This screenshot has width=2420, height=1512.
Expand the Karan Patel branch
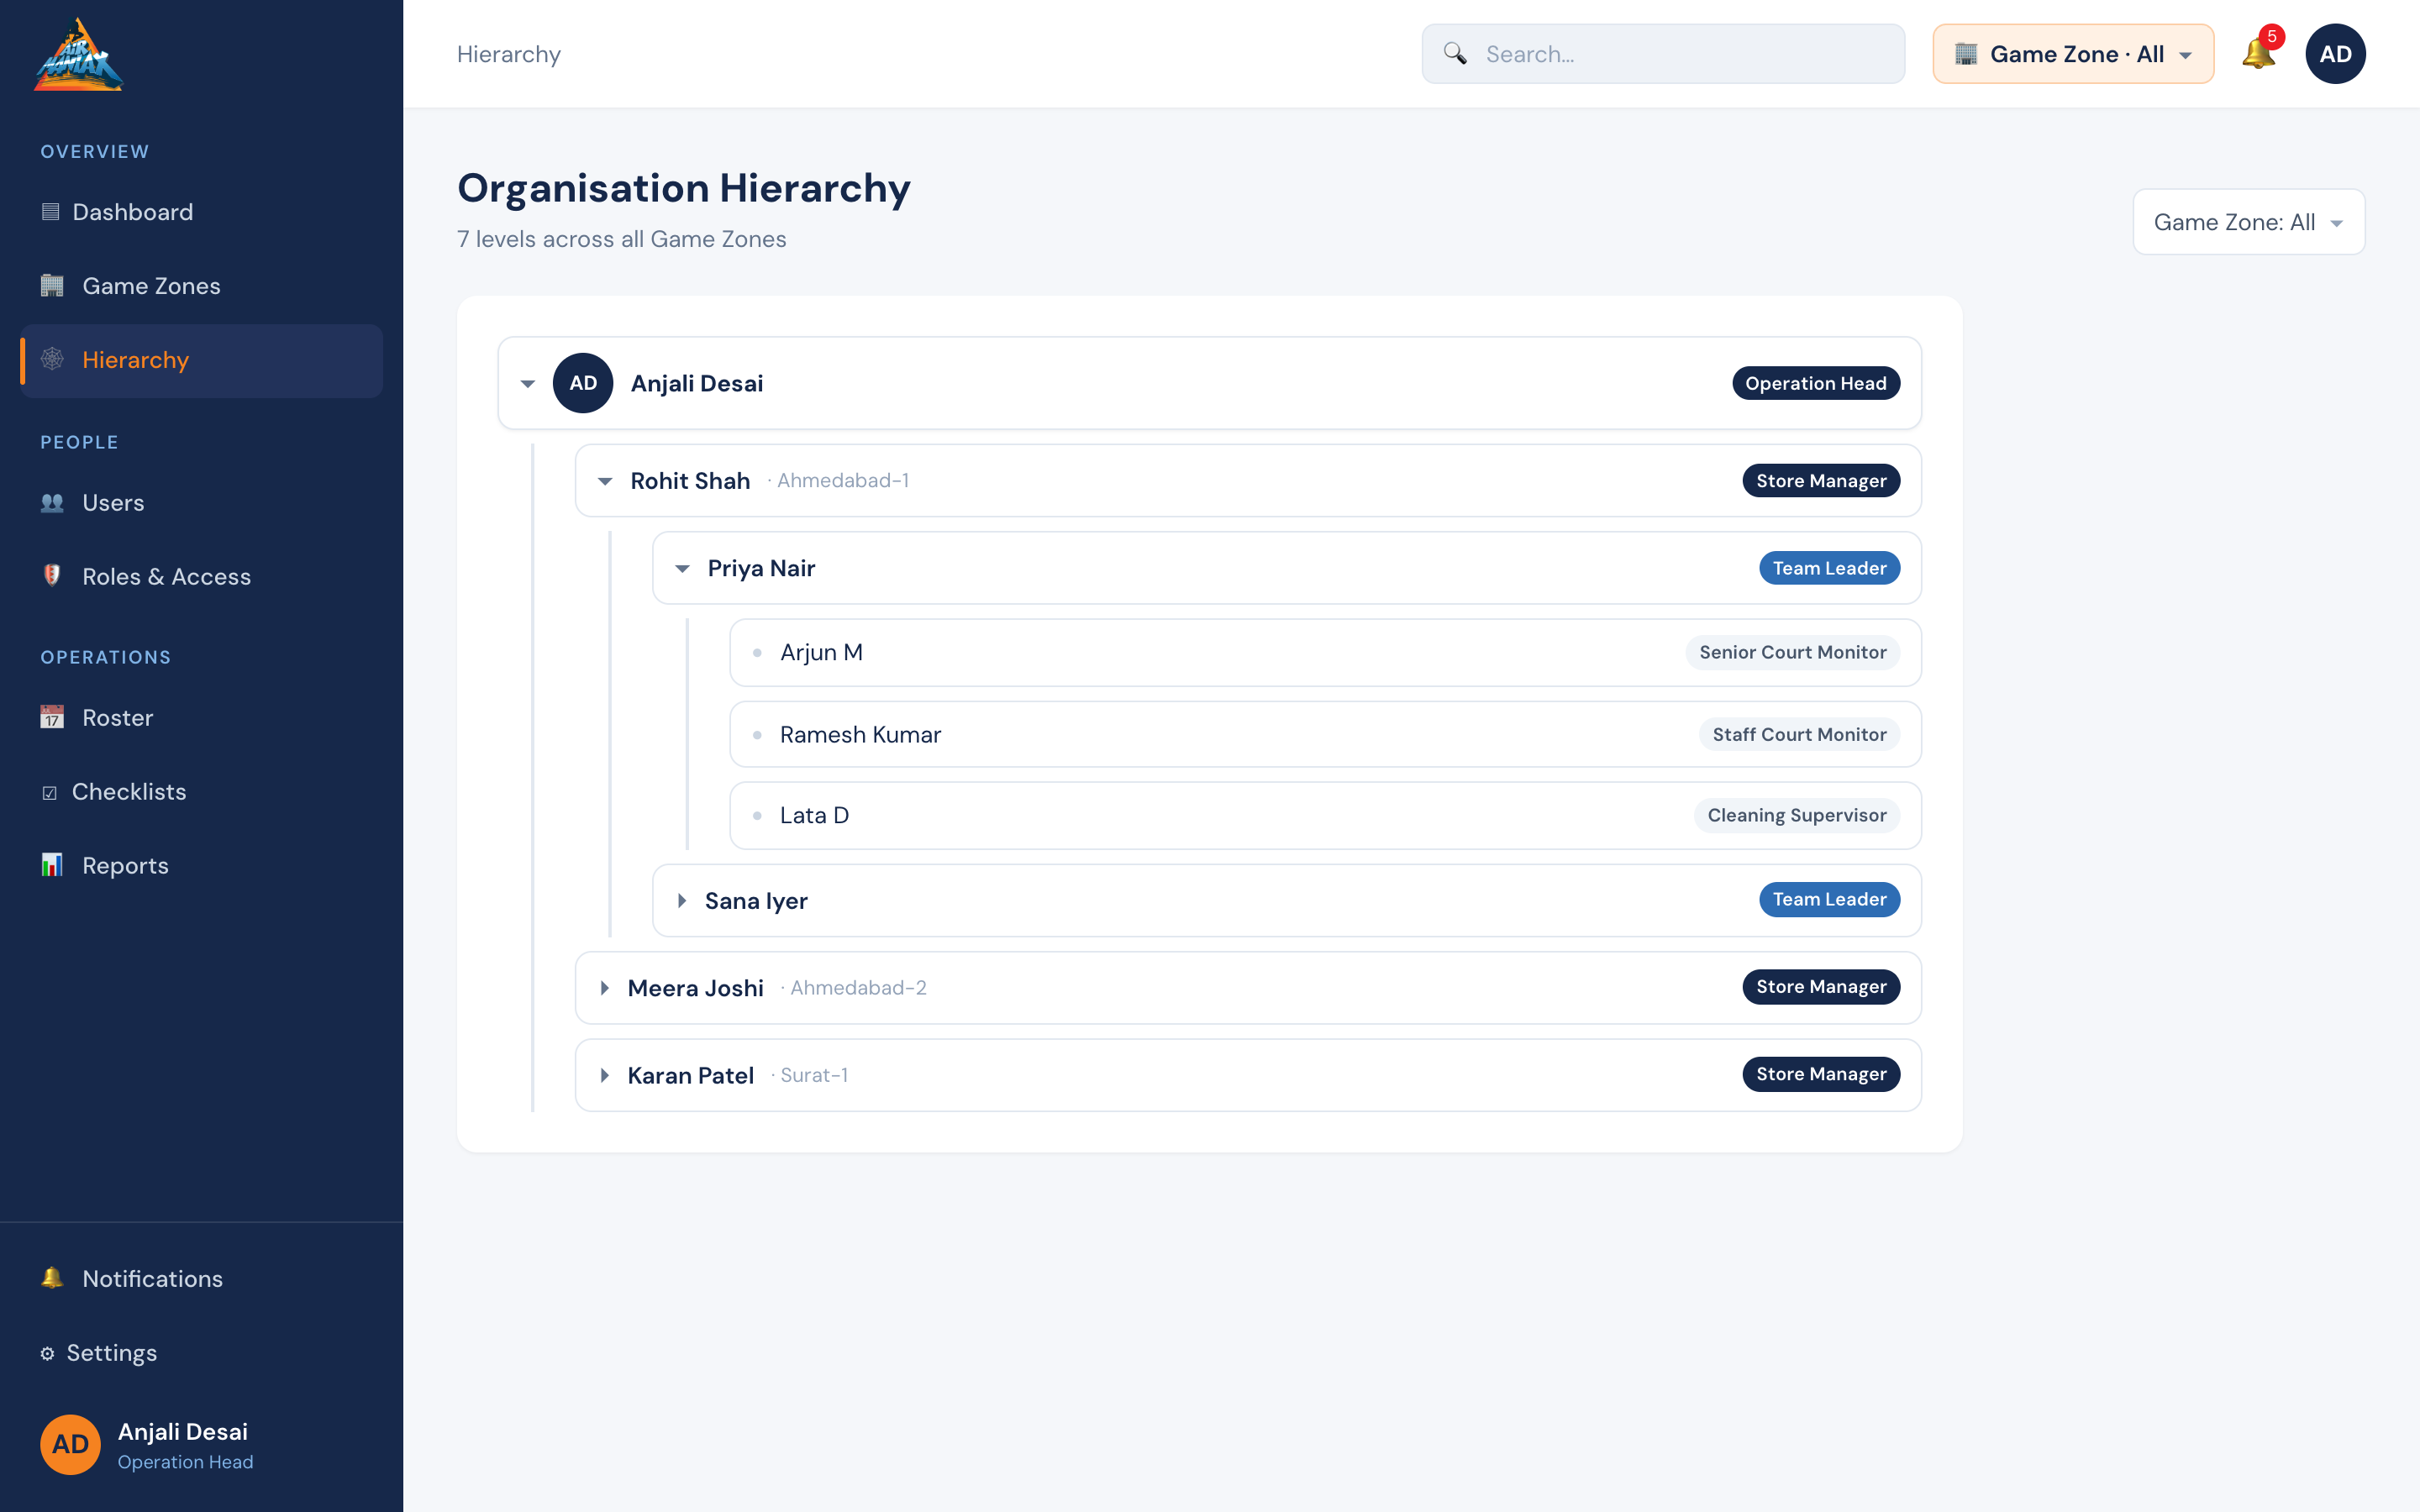pos(605,1076)
